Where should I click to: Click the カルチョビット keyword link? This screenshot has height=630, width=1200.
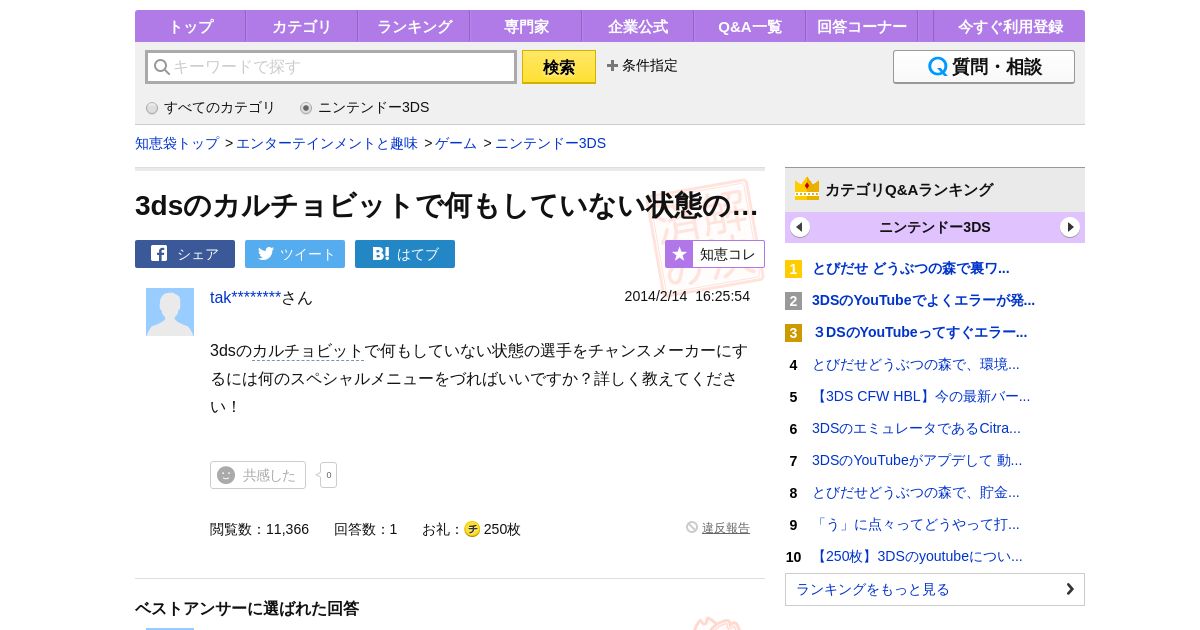click(308, 351)
